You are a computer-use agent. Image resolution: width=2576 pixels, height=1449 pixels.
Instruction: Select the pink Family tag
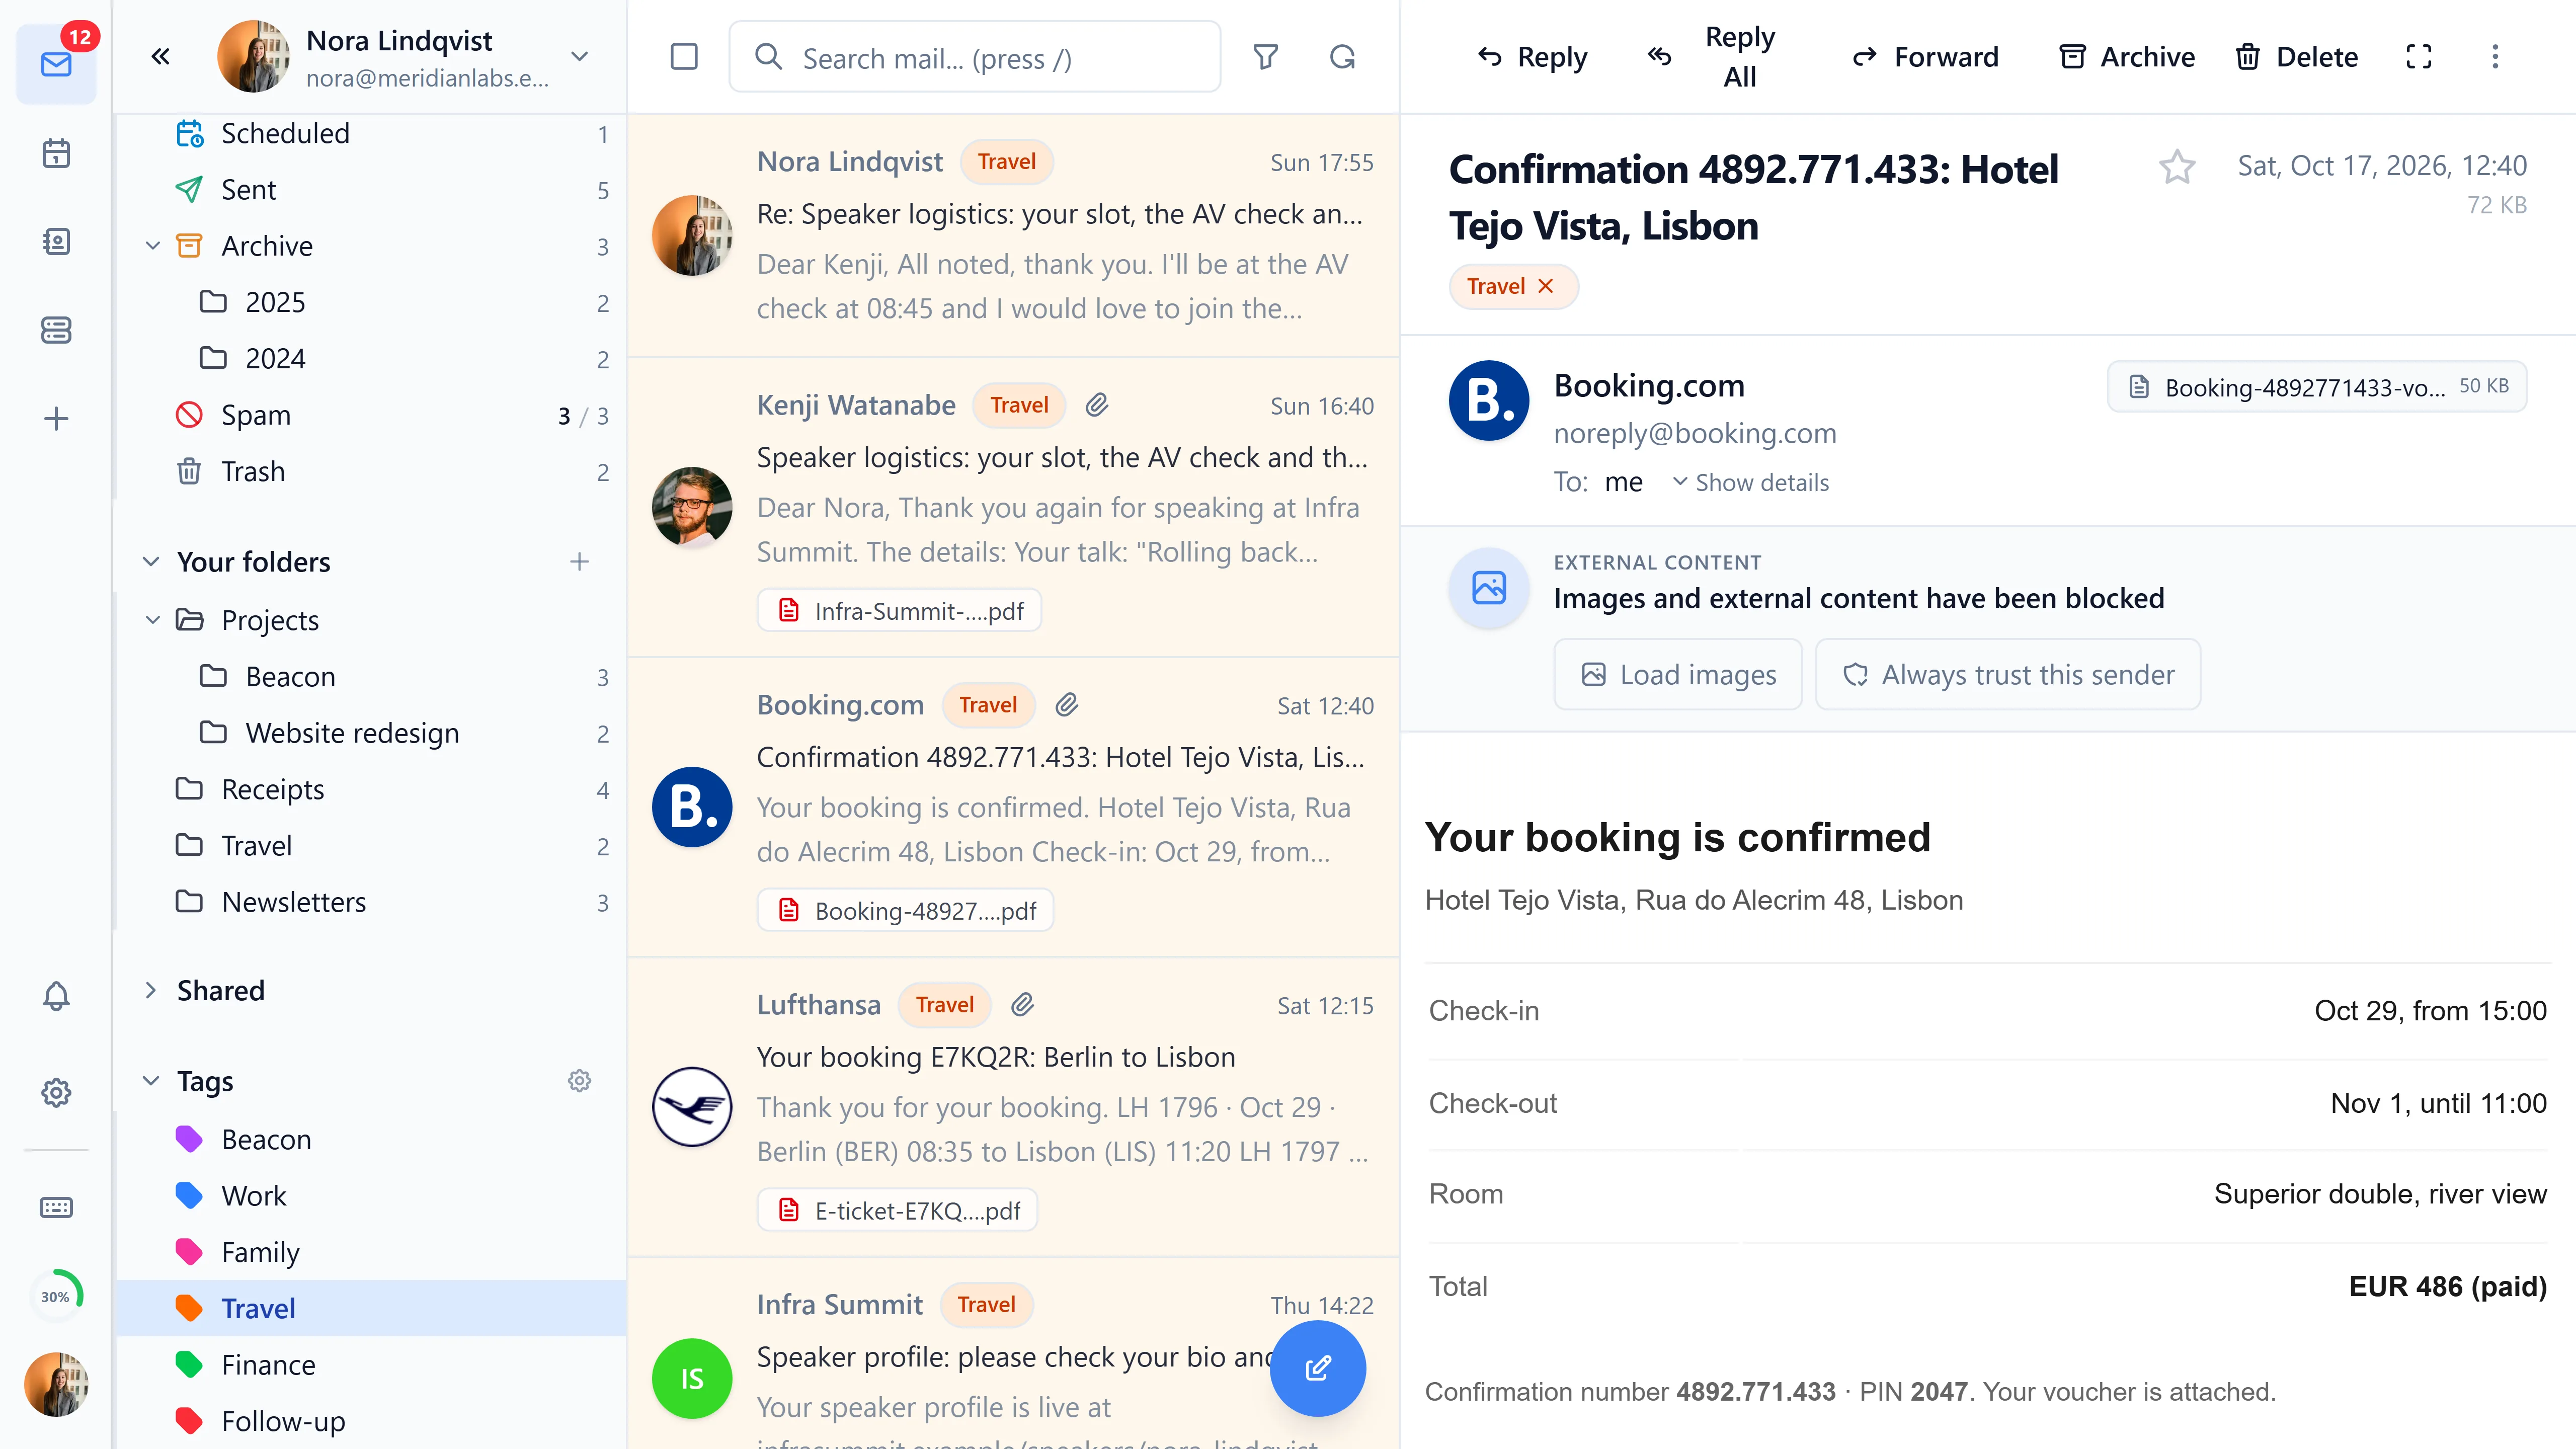tap(371, 1252)
